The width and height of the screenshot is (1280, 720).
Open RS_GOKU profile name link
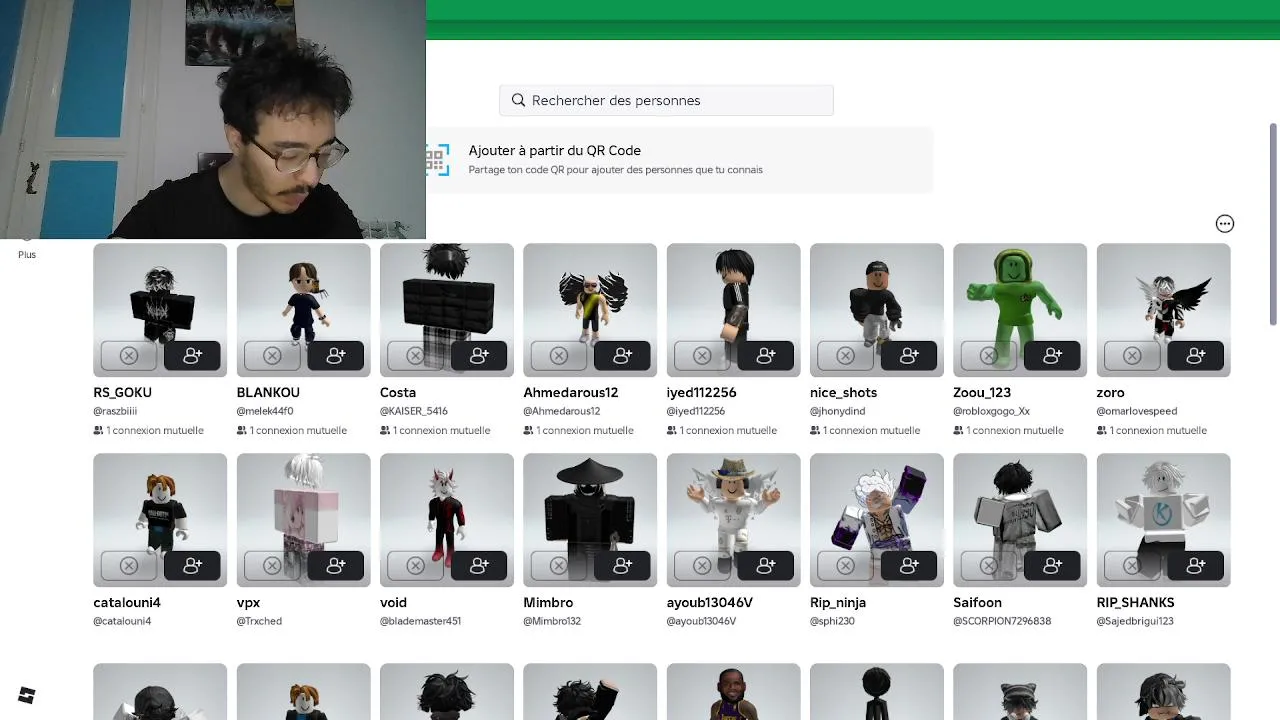[122, 393]
